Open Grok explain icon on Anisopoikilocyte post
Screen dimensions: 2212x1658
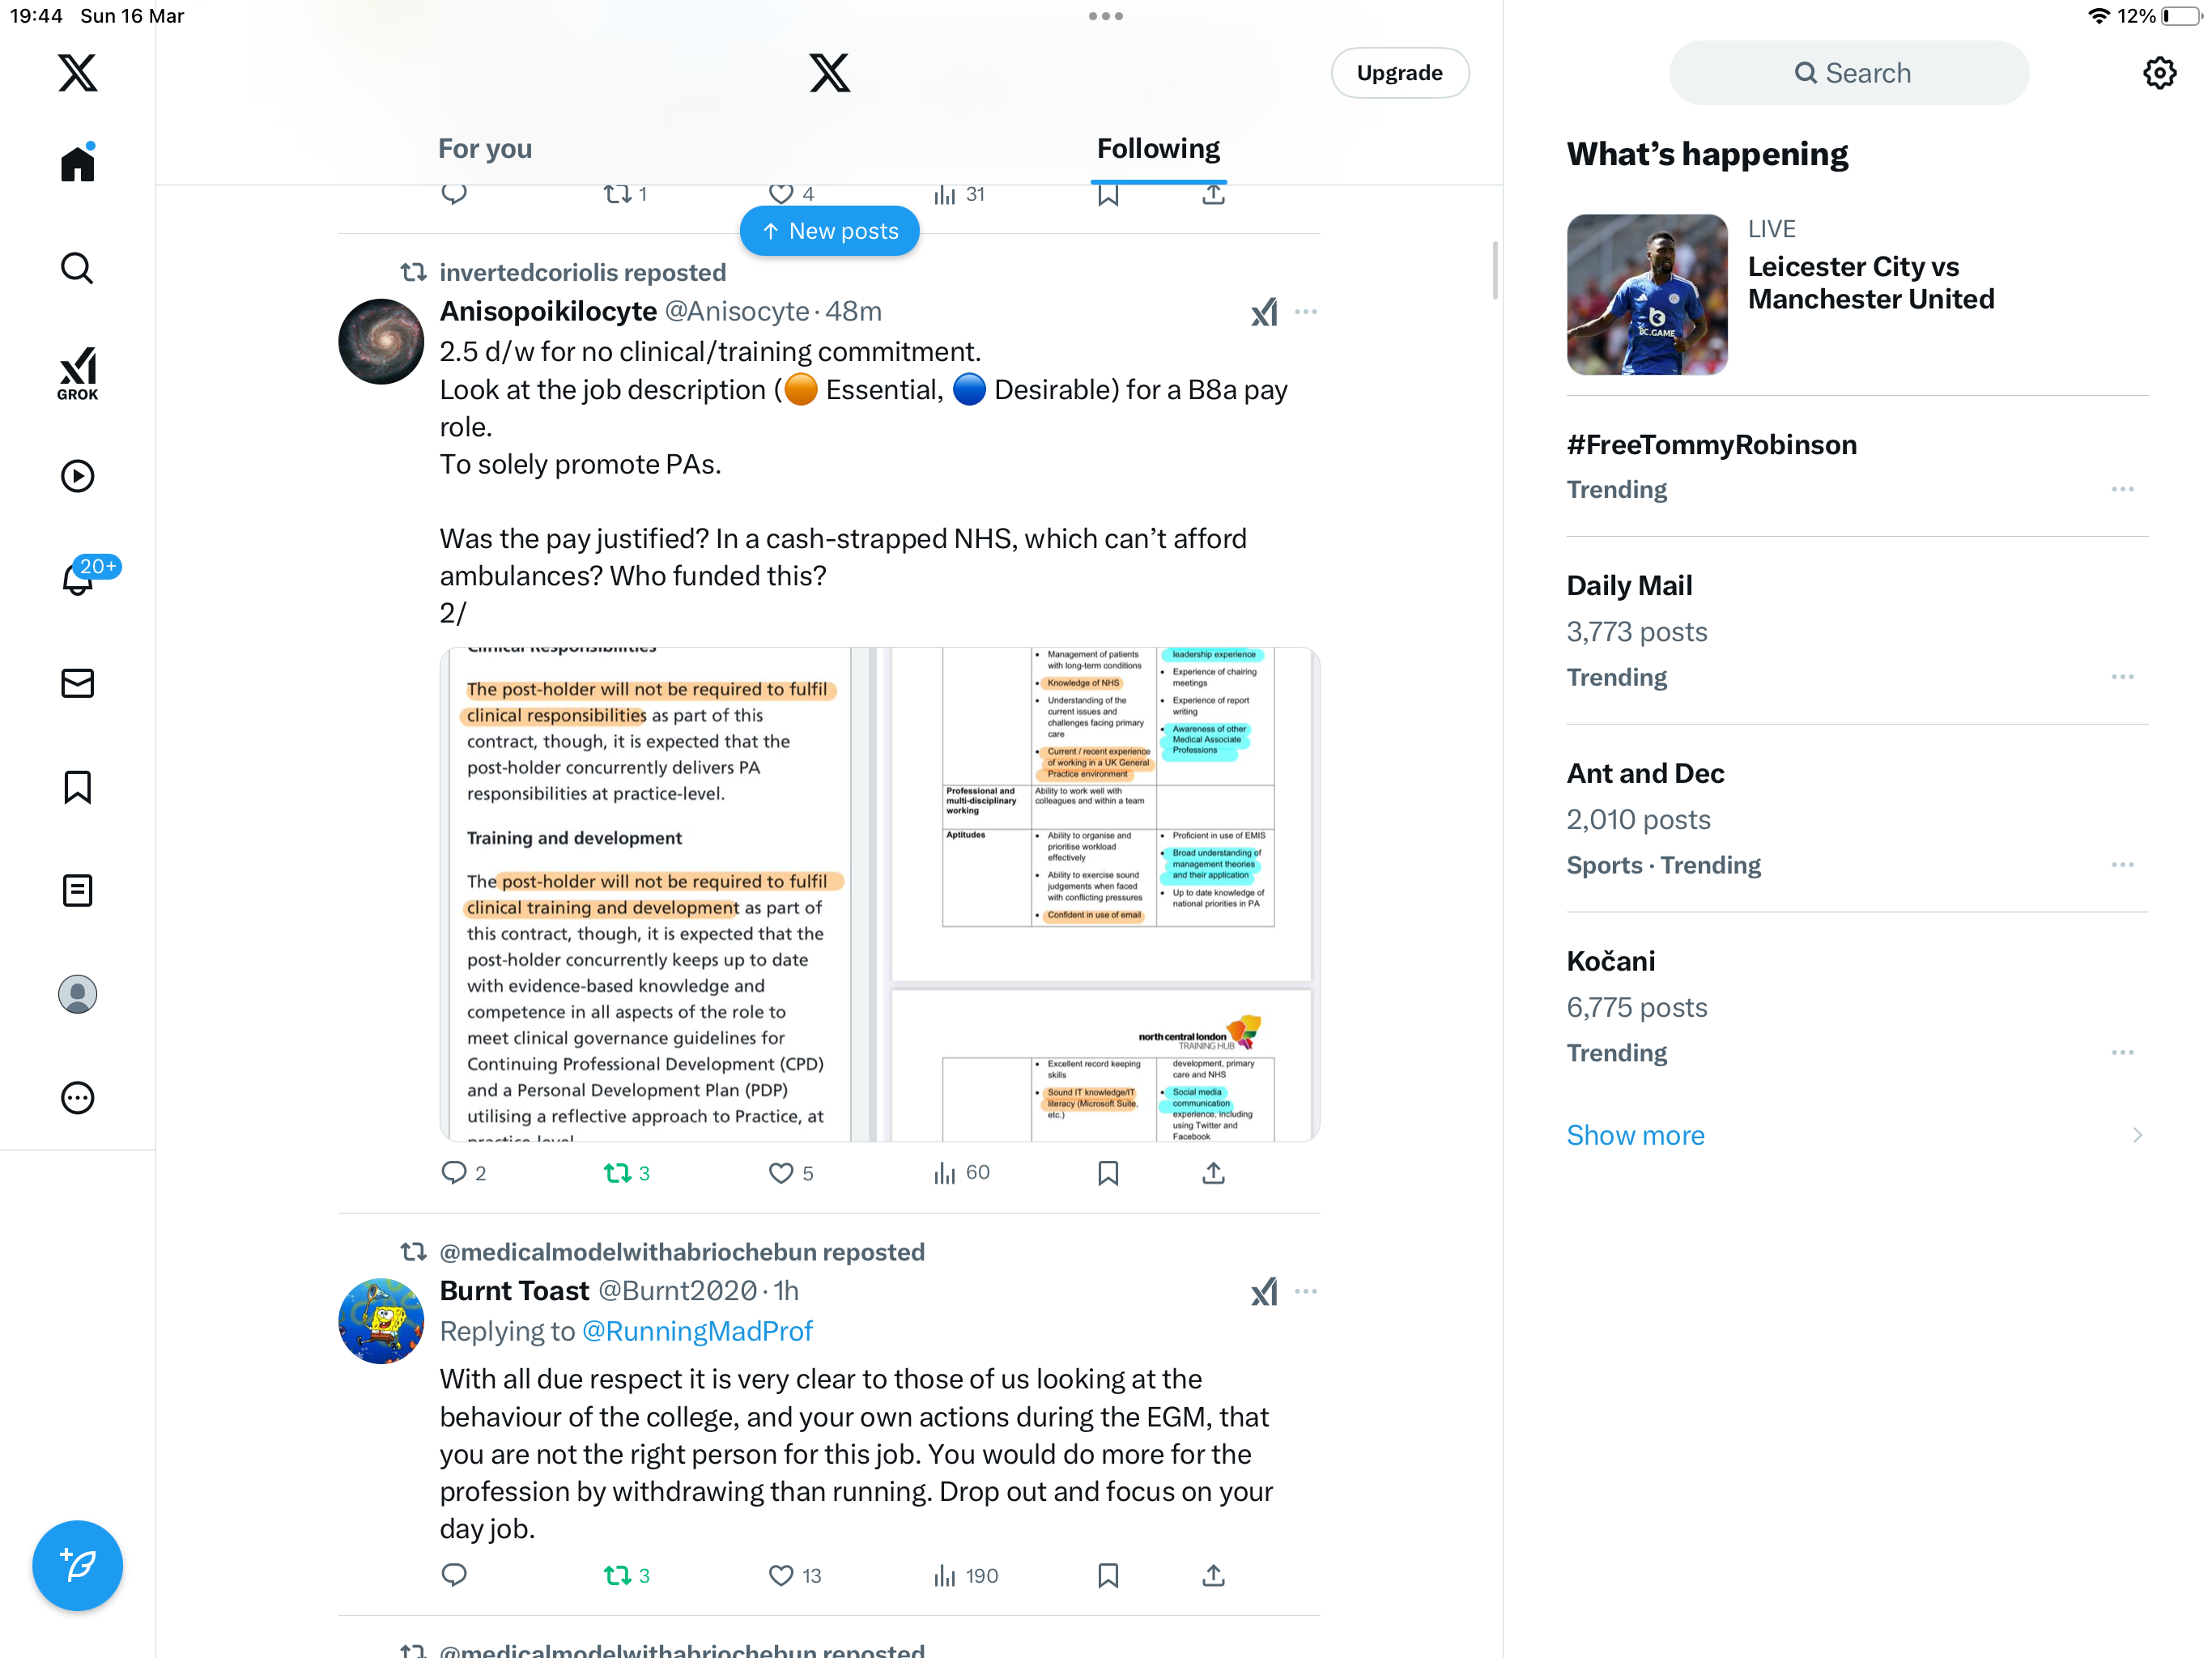click(x=1264, y=312)
